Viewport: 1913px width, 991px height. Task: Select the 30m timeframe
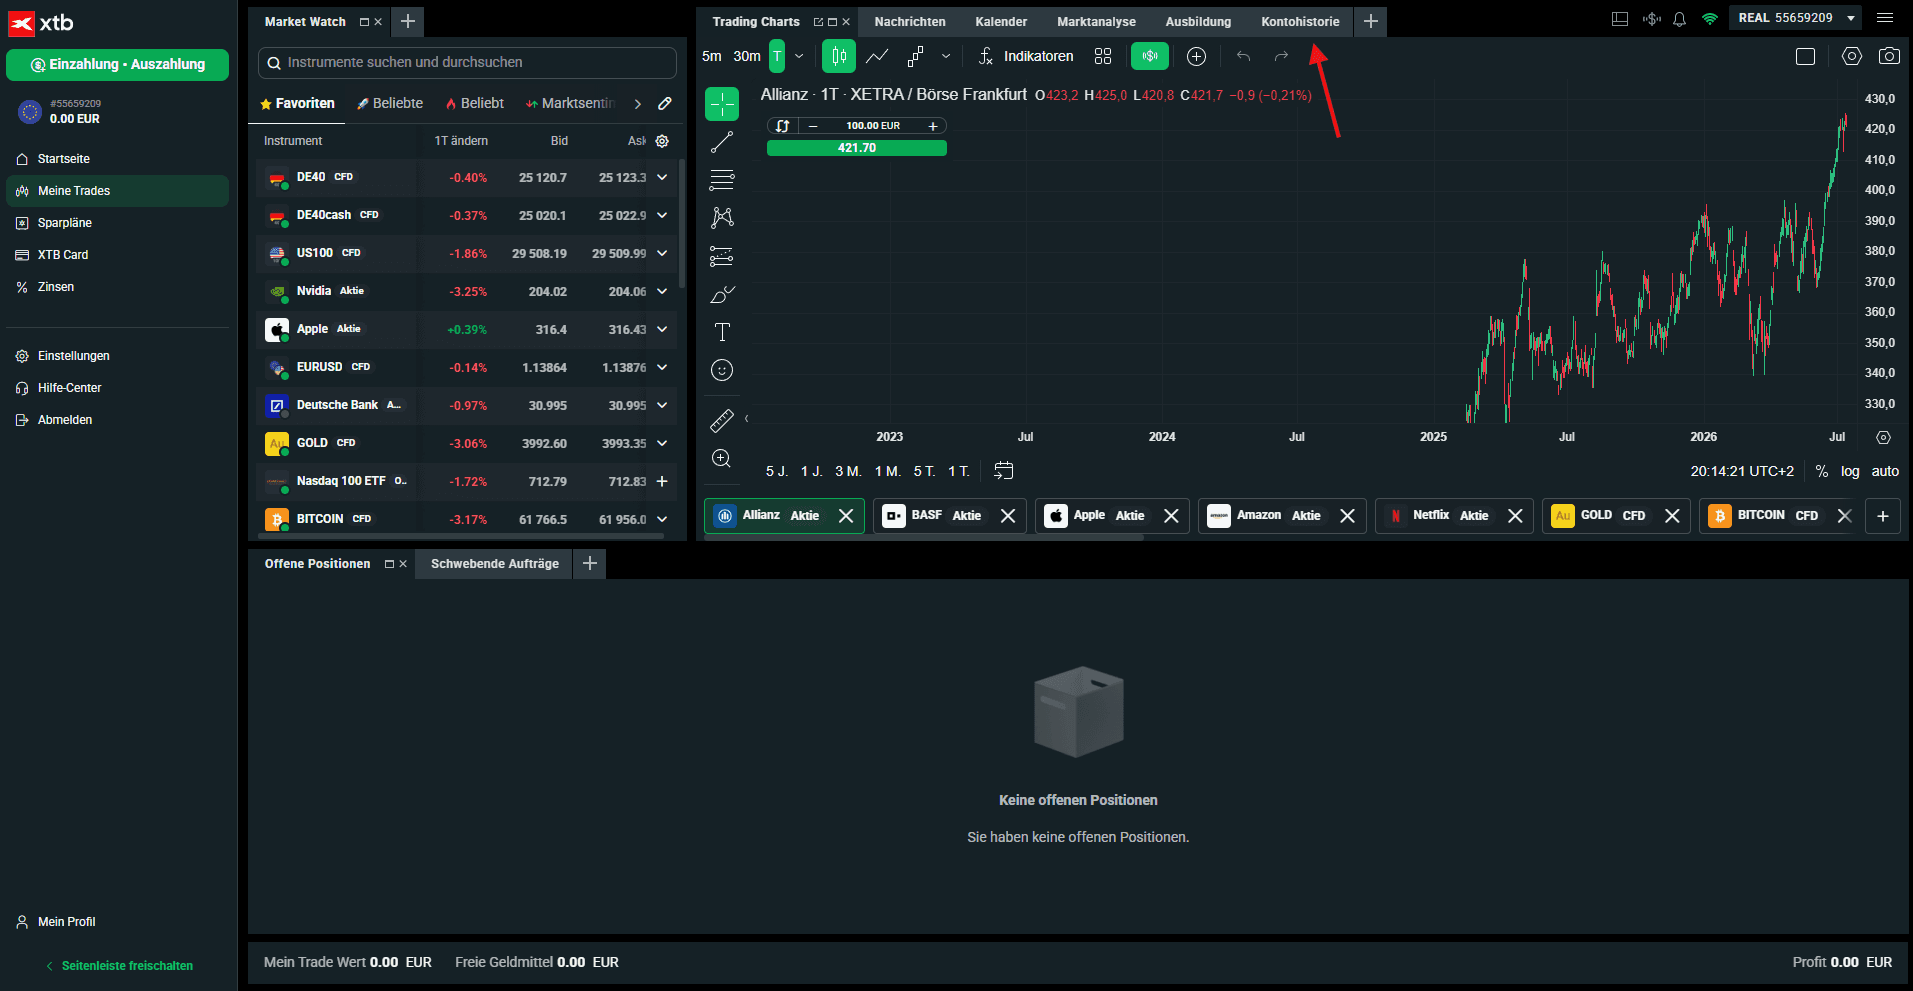(x=747, y=56)
